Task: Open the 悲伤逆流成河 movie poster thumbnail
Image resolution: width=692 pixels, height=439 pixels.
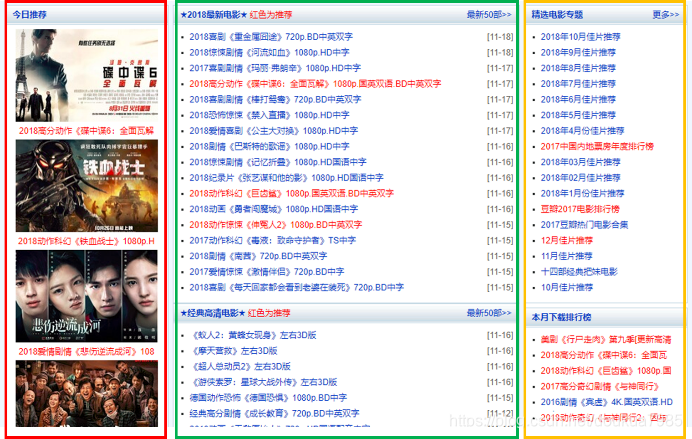Action: [86, 296]
